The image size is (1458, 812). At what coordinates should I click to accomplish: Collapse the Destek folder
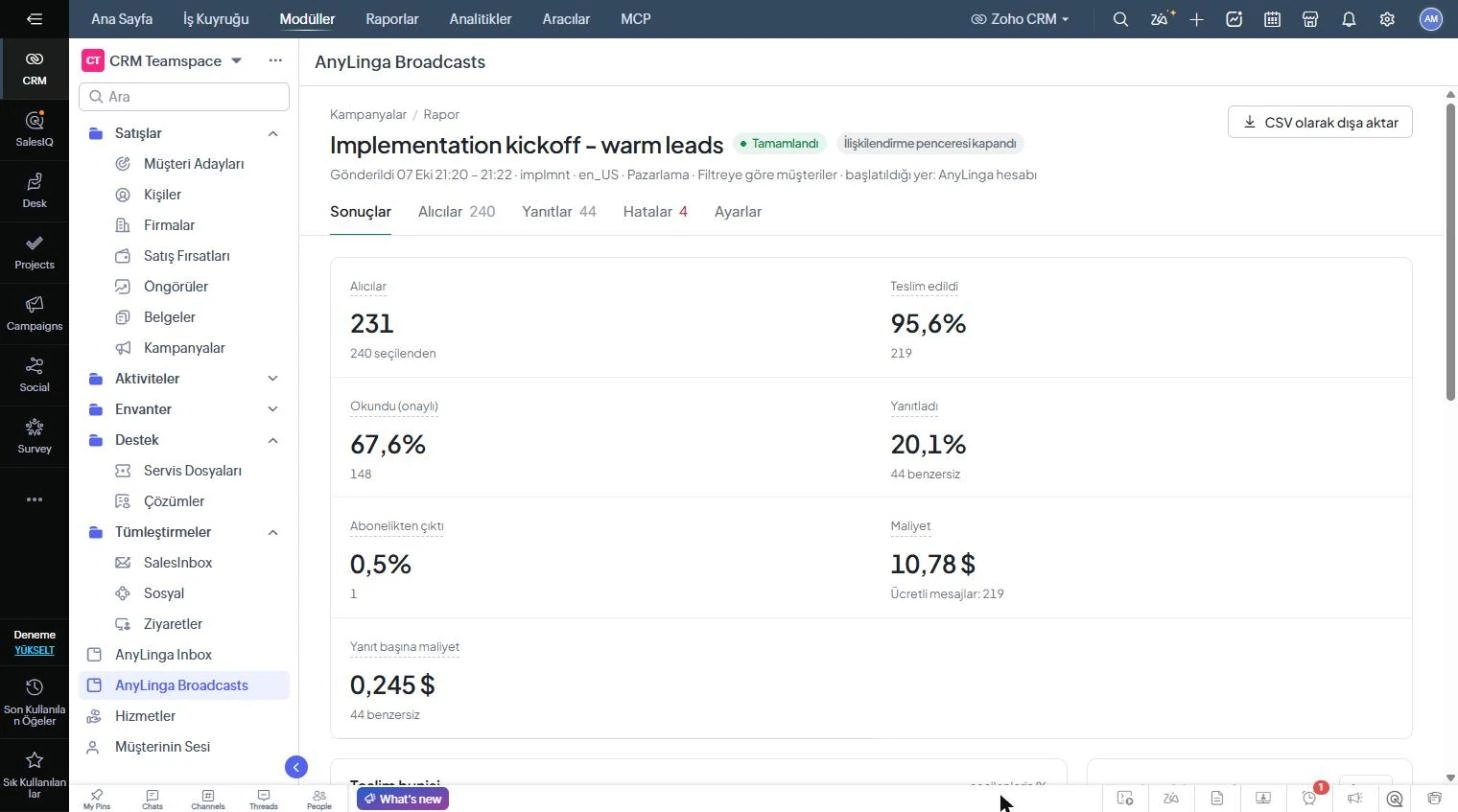coord(273,440)
